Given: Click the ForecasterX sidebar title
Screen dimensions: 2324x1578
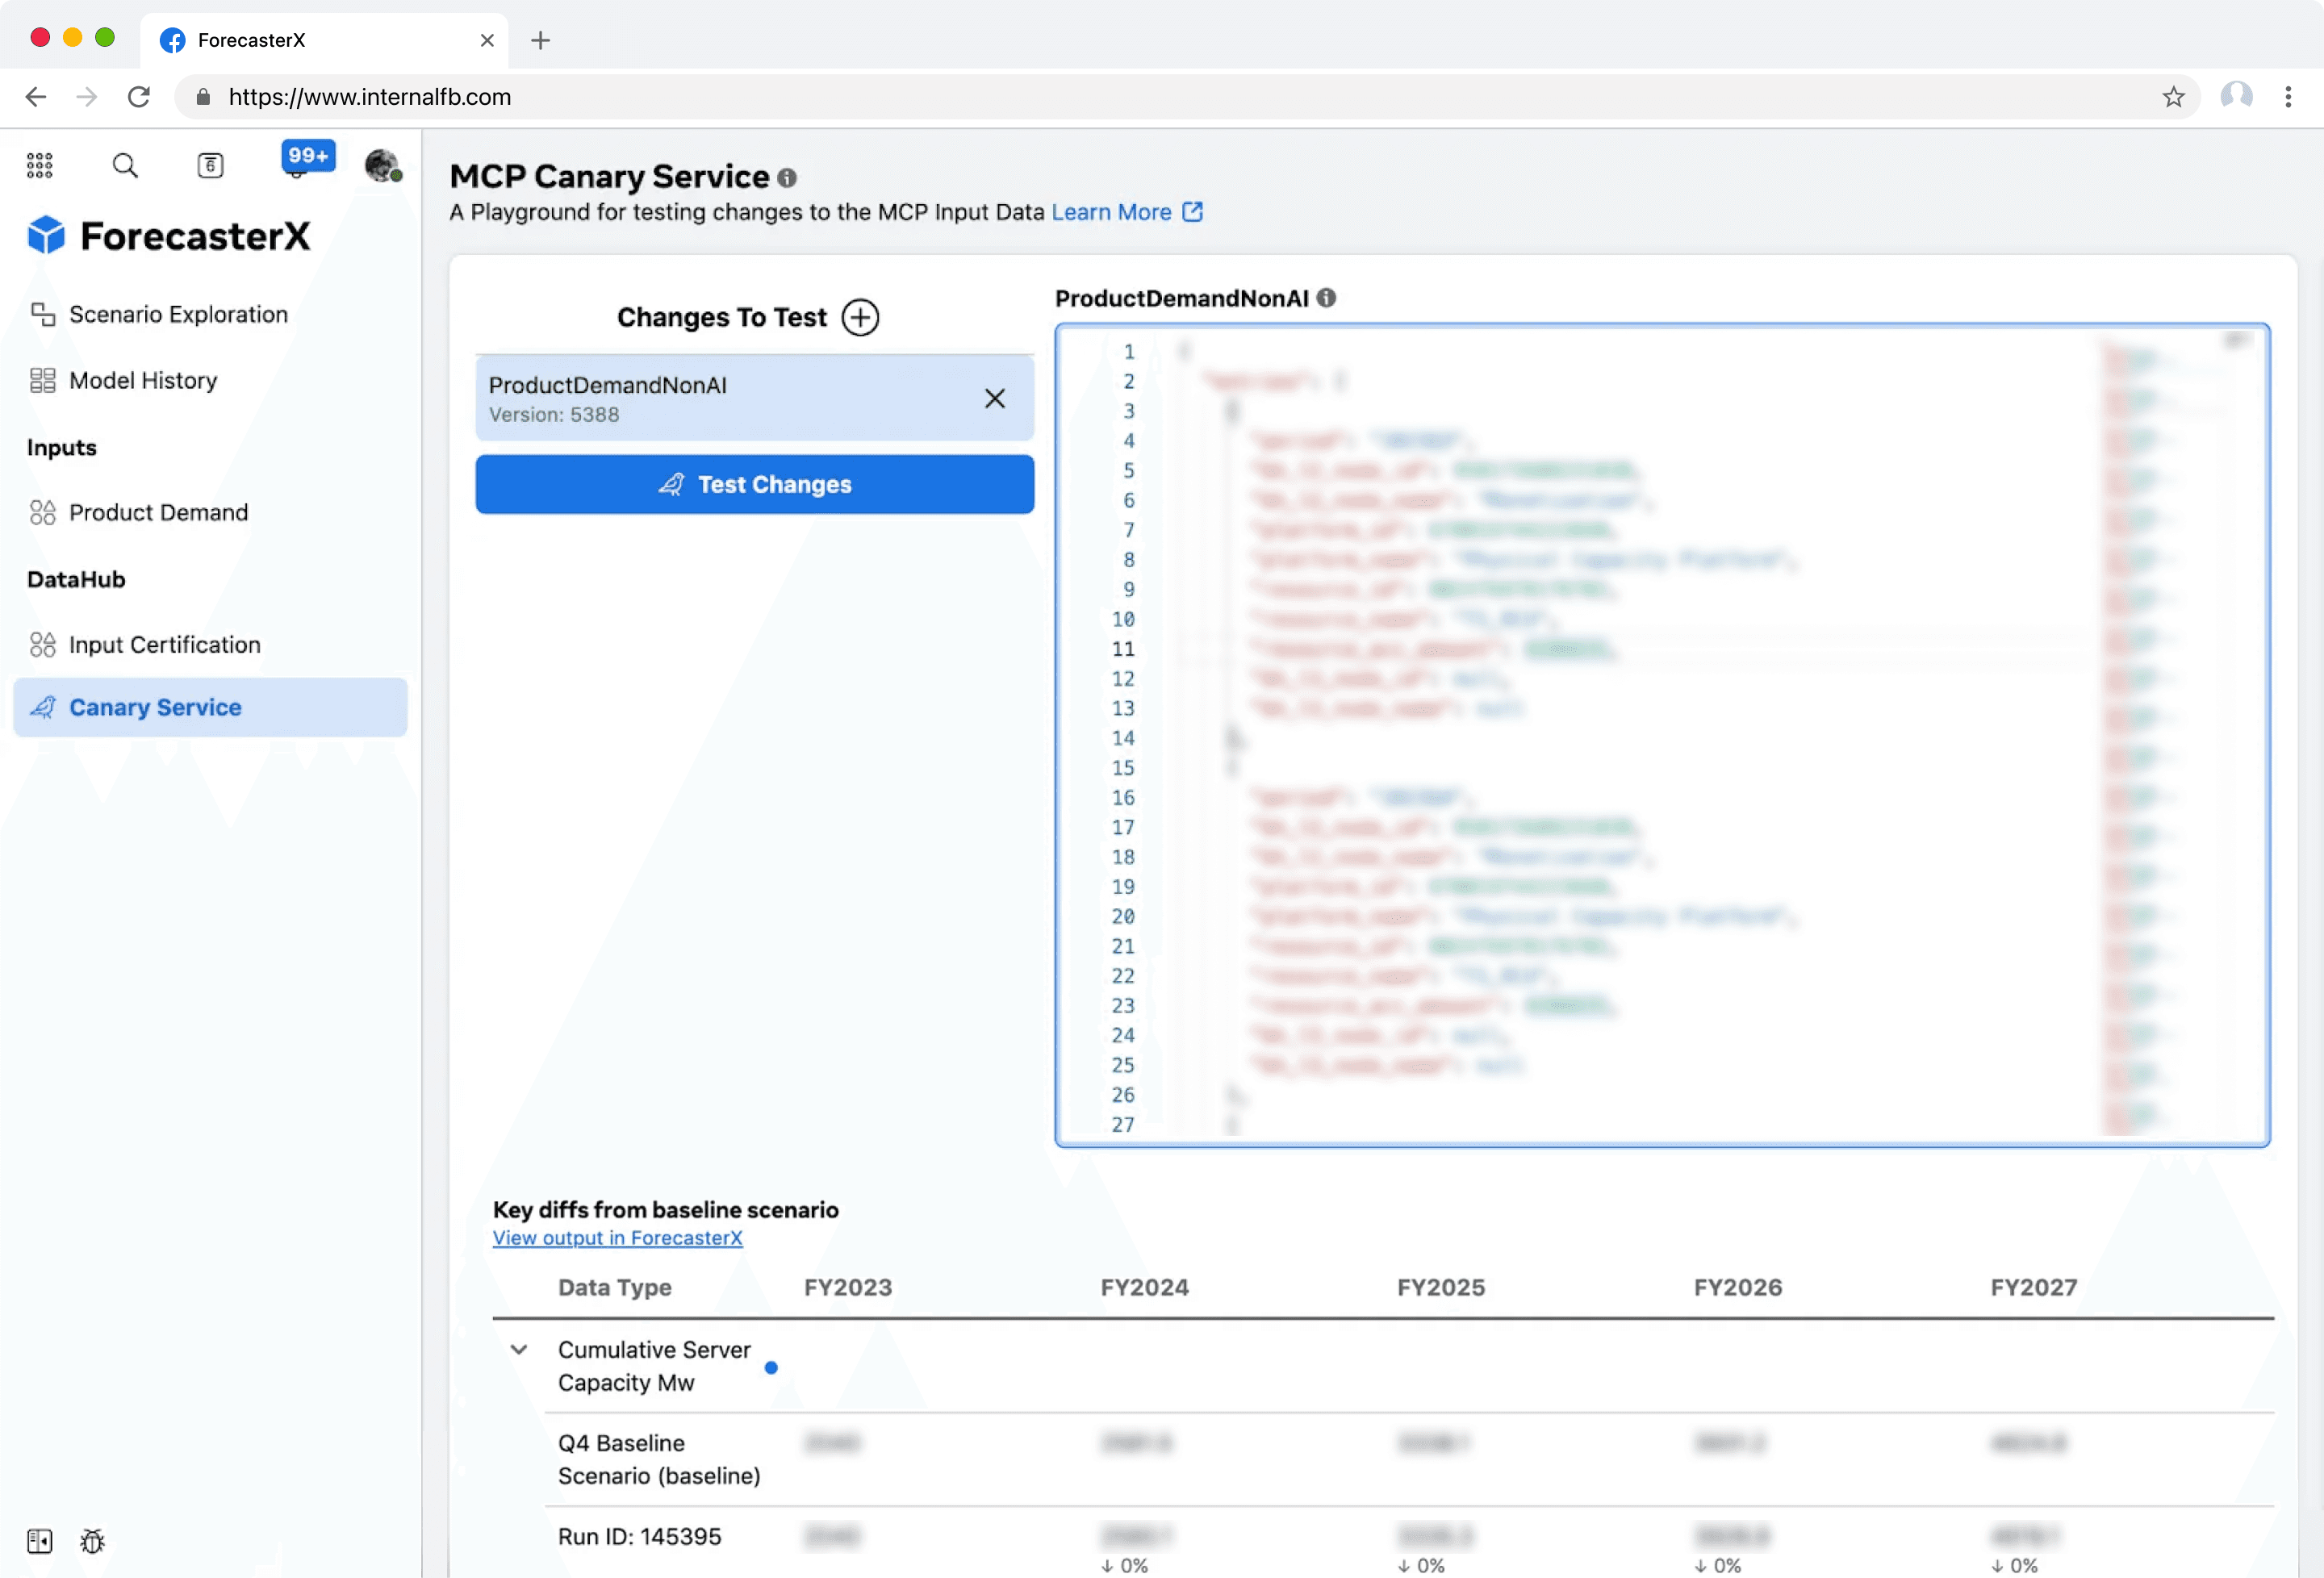Looking at the screenshot, I should point(196,236).
